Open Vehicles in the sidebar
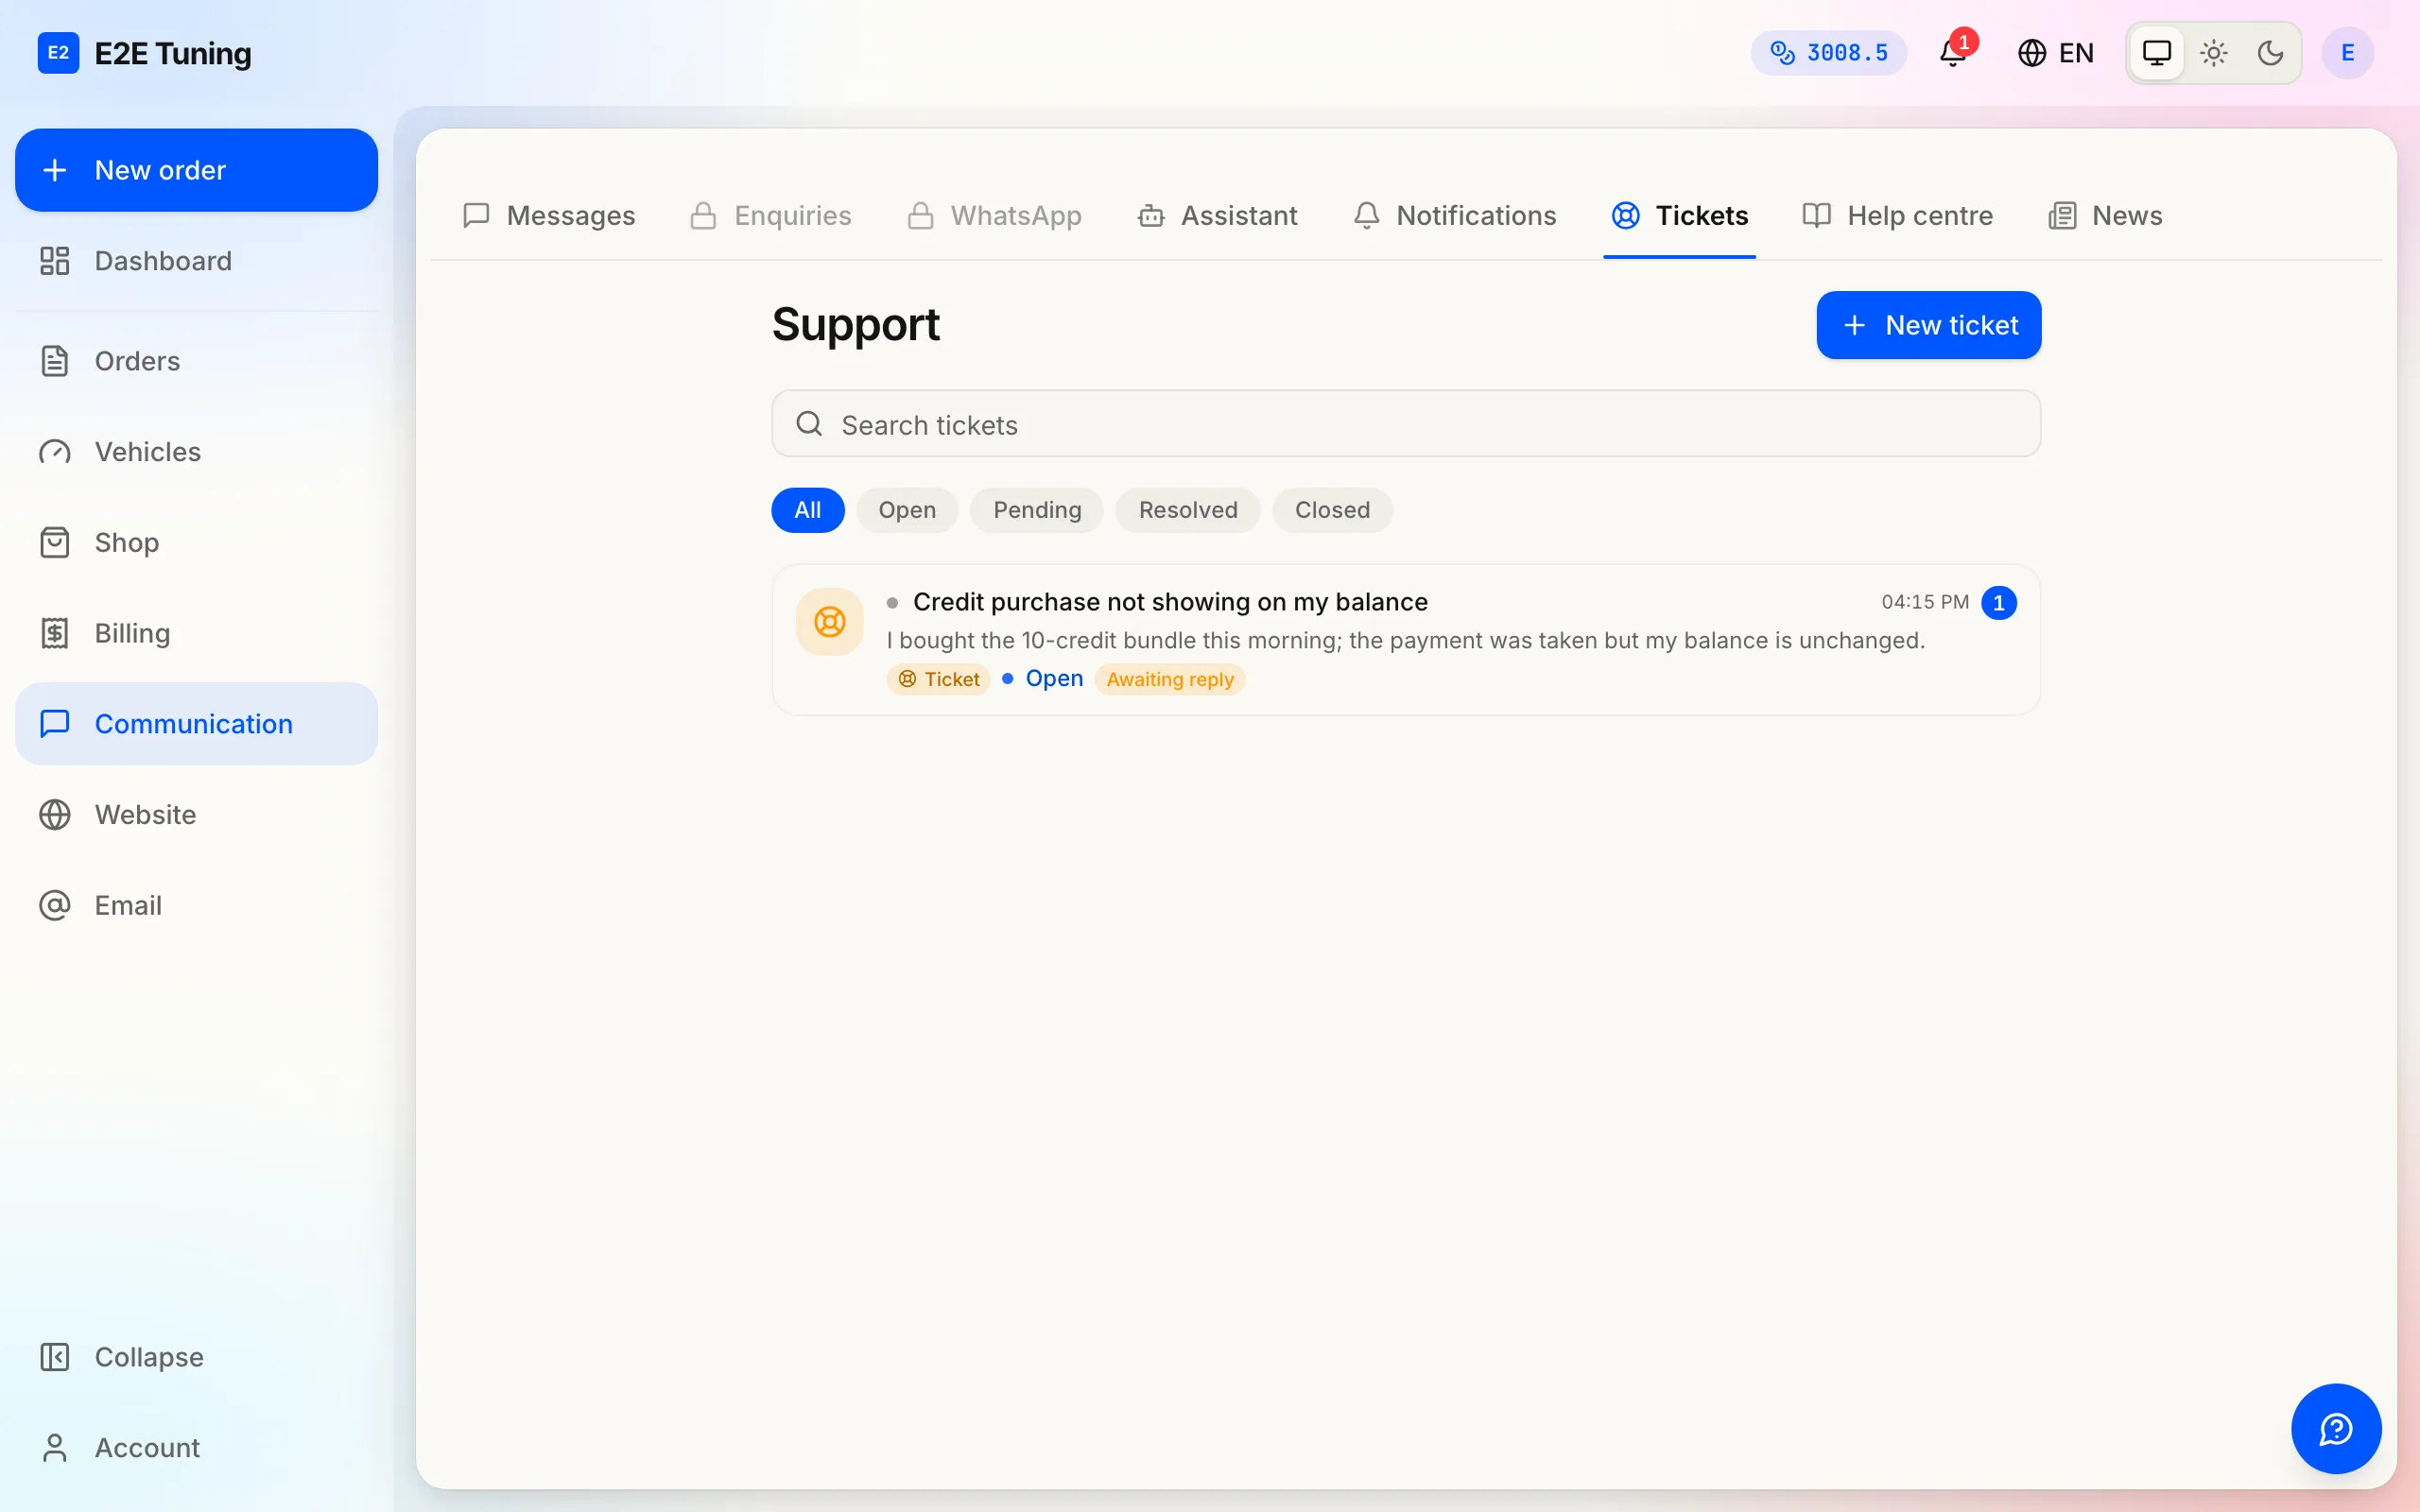Screen dimensions: 2420x1512 [x=196, y=452]
